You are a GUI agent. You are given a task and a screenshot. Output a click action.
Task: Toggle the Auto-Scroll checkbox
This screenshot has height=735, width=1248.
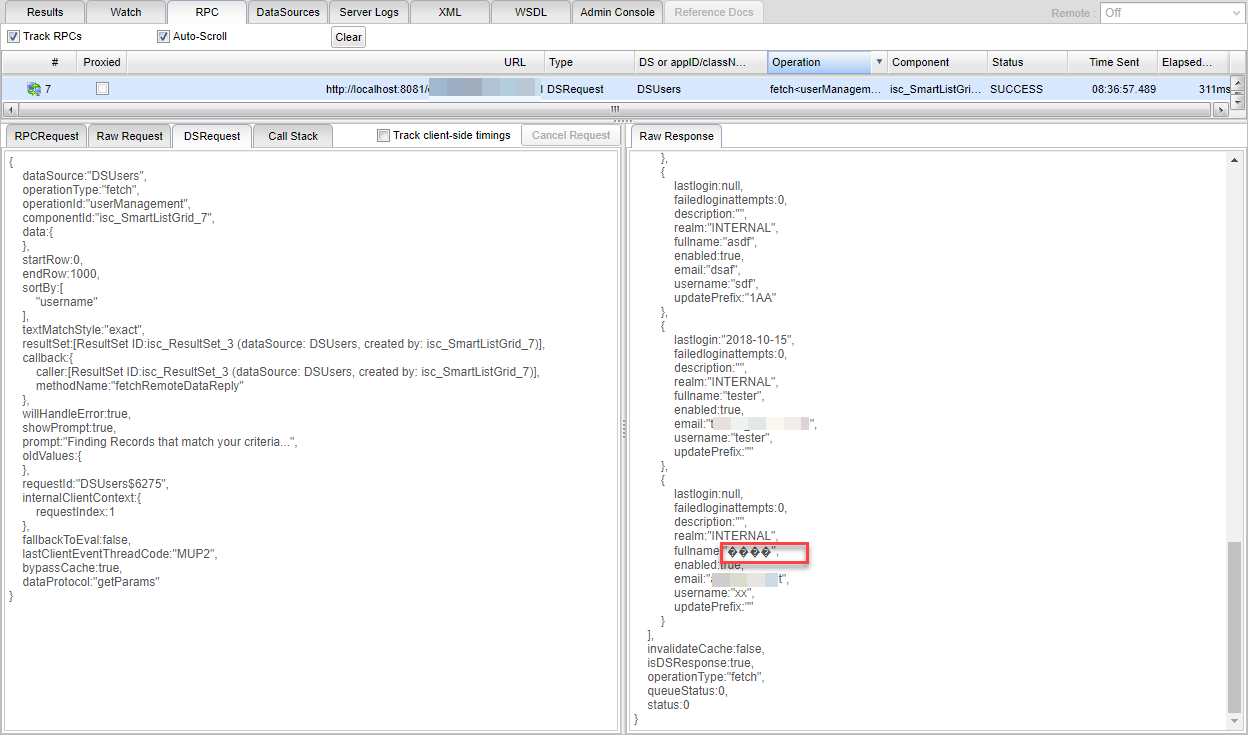pyautogui.click(x=163, y=37)
